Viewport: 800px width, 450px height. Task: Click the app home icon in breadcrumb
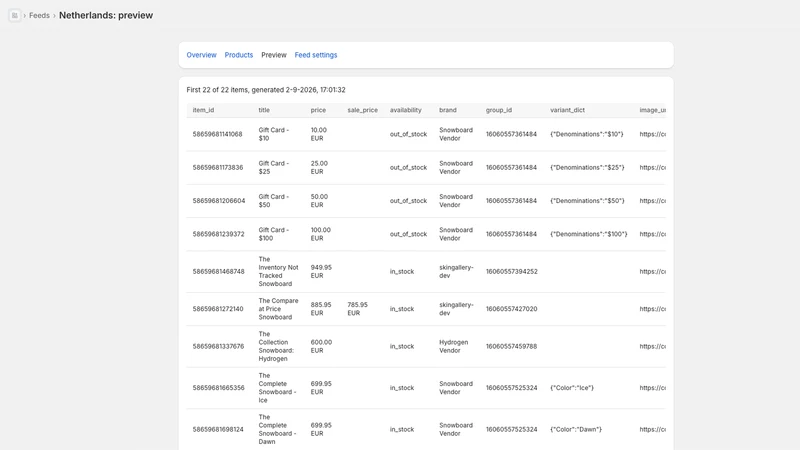(x=15, y=15)
